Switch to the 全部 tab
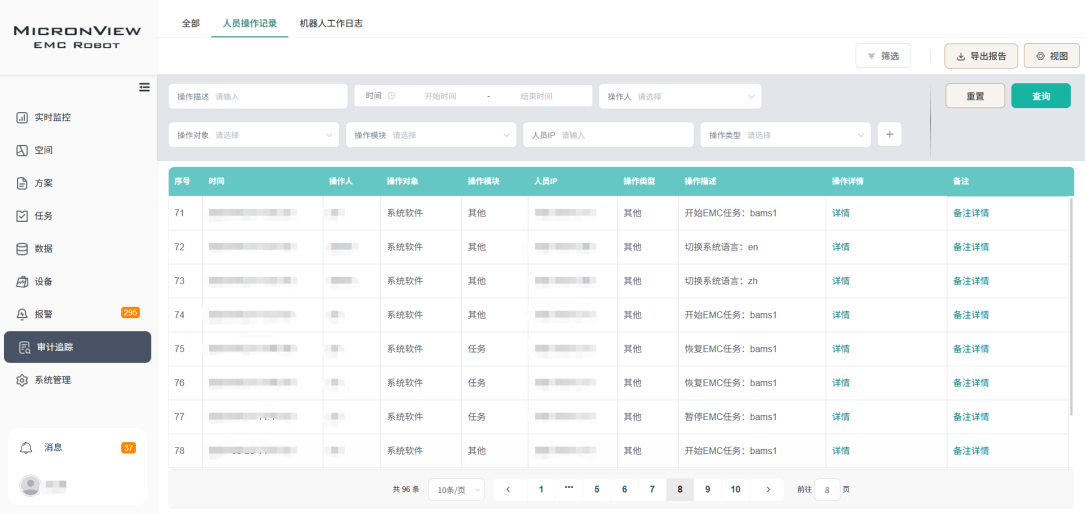The height and width of the screenshot is (514, 1085). (190, 23)
